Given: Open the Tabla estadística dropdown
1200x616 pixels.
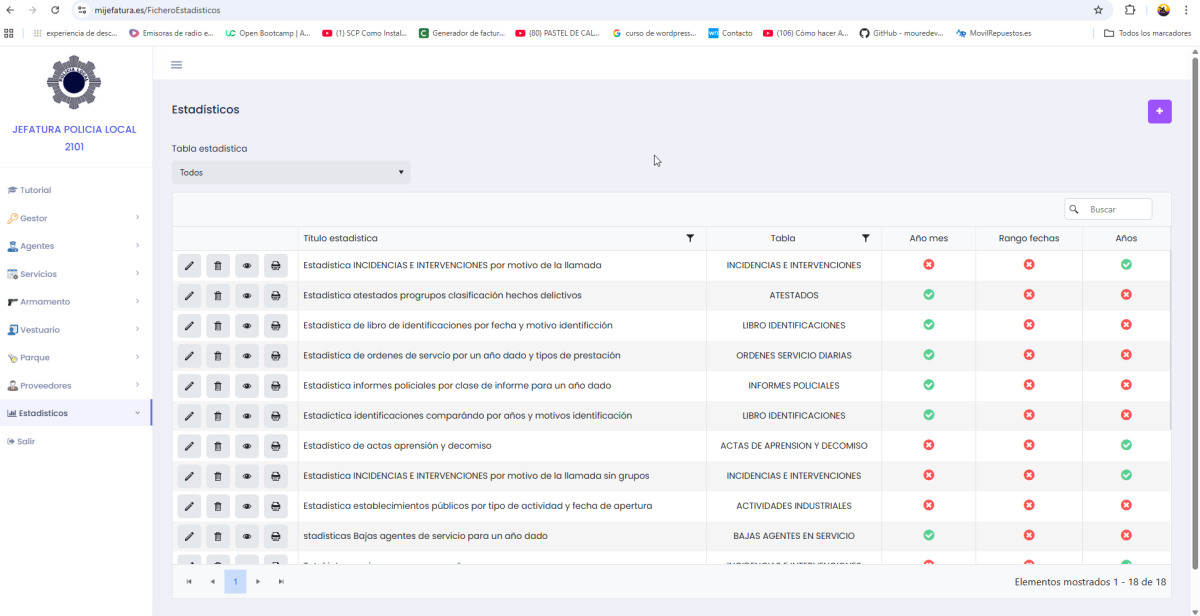Looking at the screenshot, I should click(x=291, y=172).
